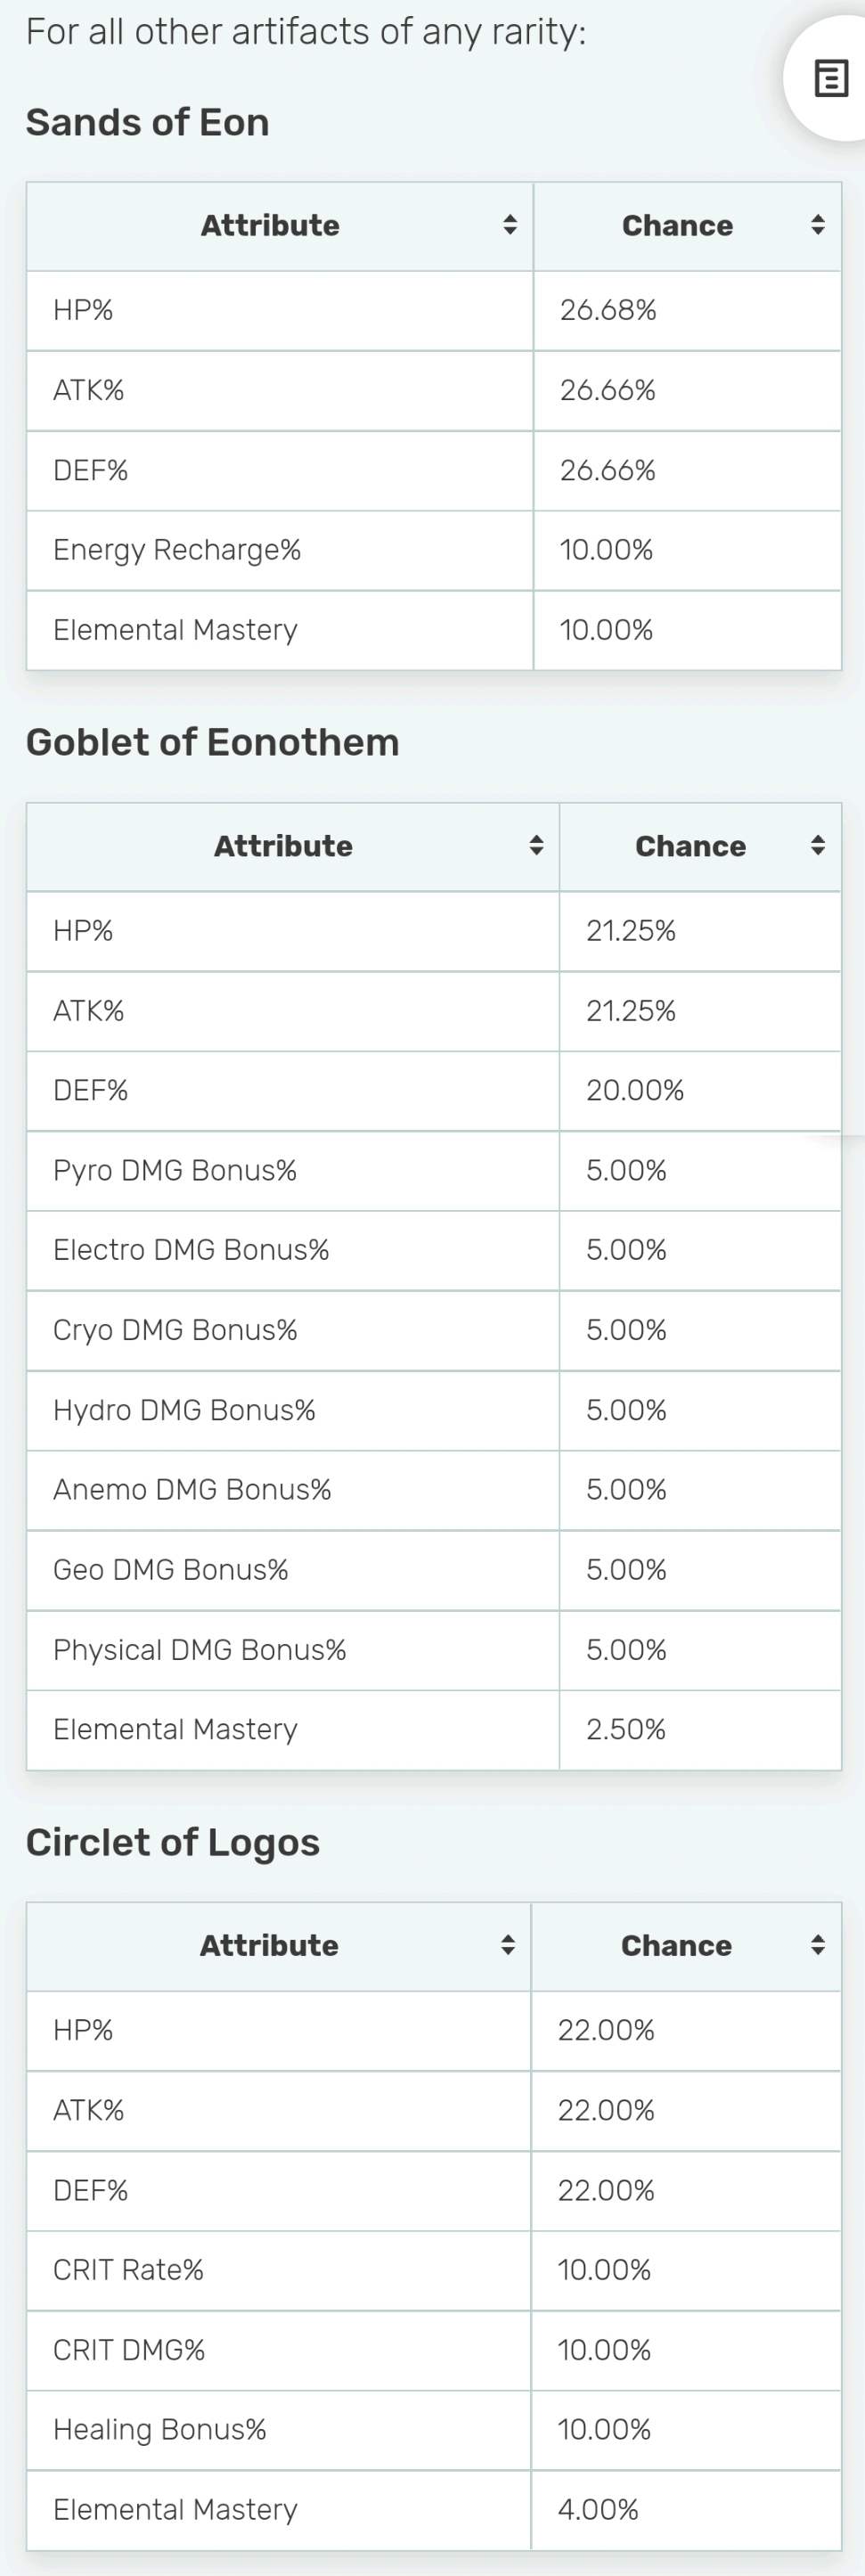Click the 26.68% chance value
The image size is (865, 2576).
(608, 310)
